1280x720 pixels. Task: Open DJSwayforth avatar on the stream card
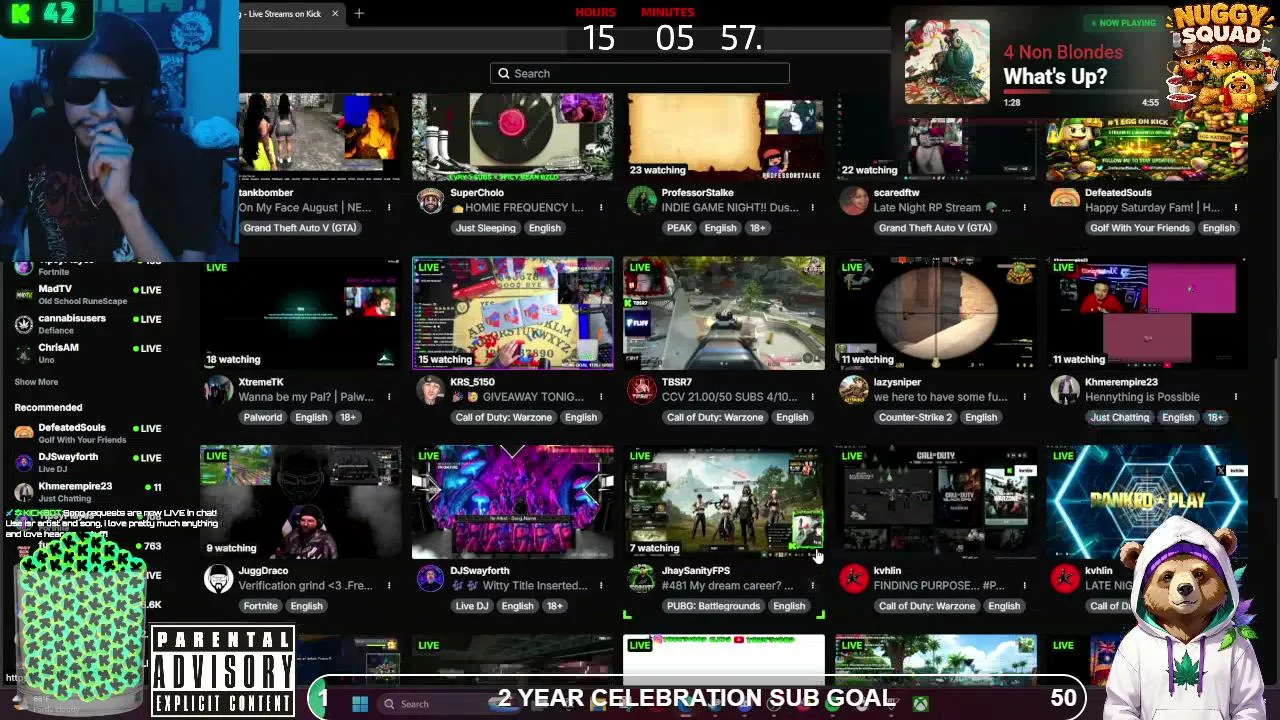click(430, 578)
